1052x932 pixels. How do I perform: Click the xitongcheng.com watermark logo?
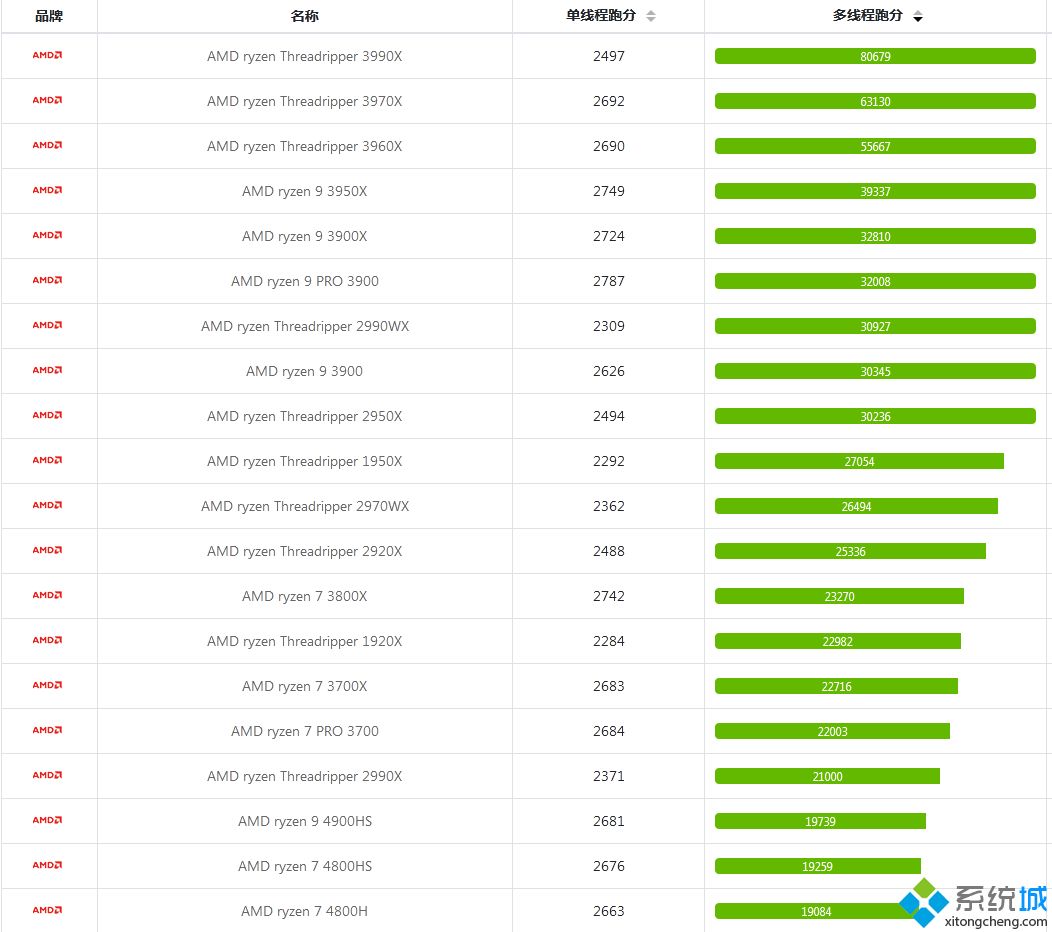click(x=972, y=905)
